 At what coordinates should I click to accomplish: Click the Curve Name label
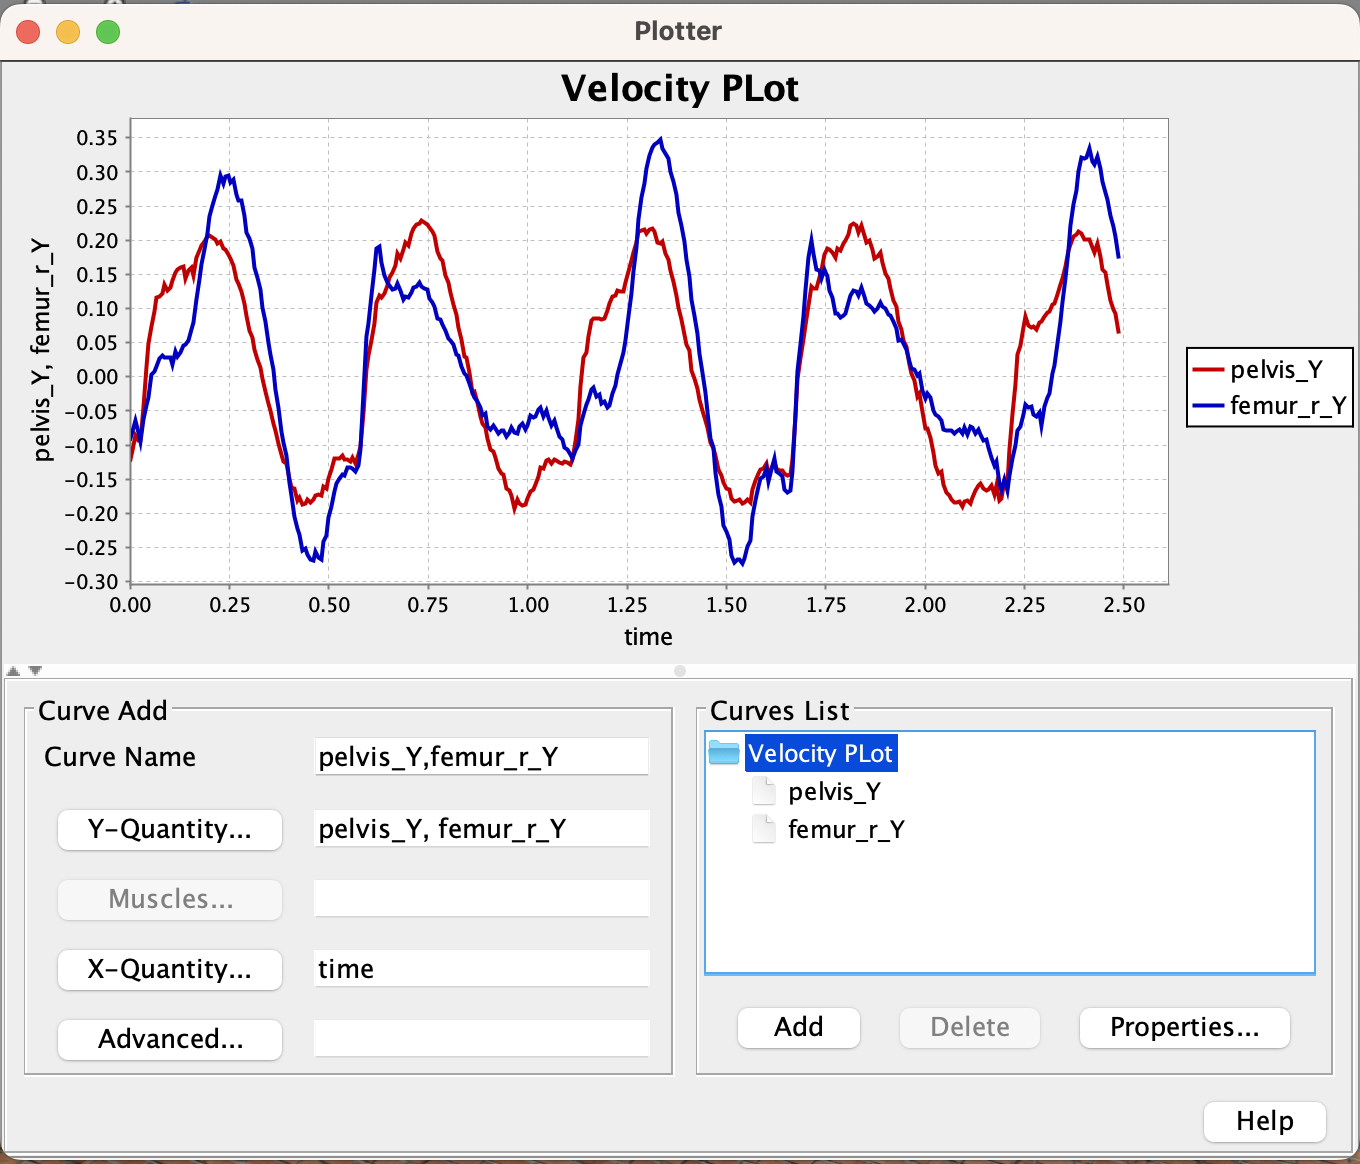pos(120,757)
